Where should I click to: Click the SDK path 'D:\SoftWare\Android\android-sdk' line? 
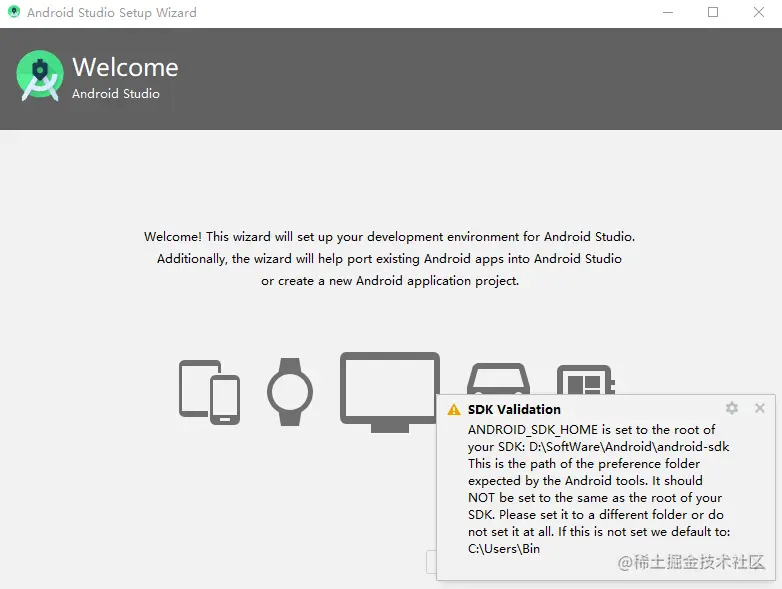coord(598,446)
